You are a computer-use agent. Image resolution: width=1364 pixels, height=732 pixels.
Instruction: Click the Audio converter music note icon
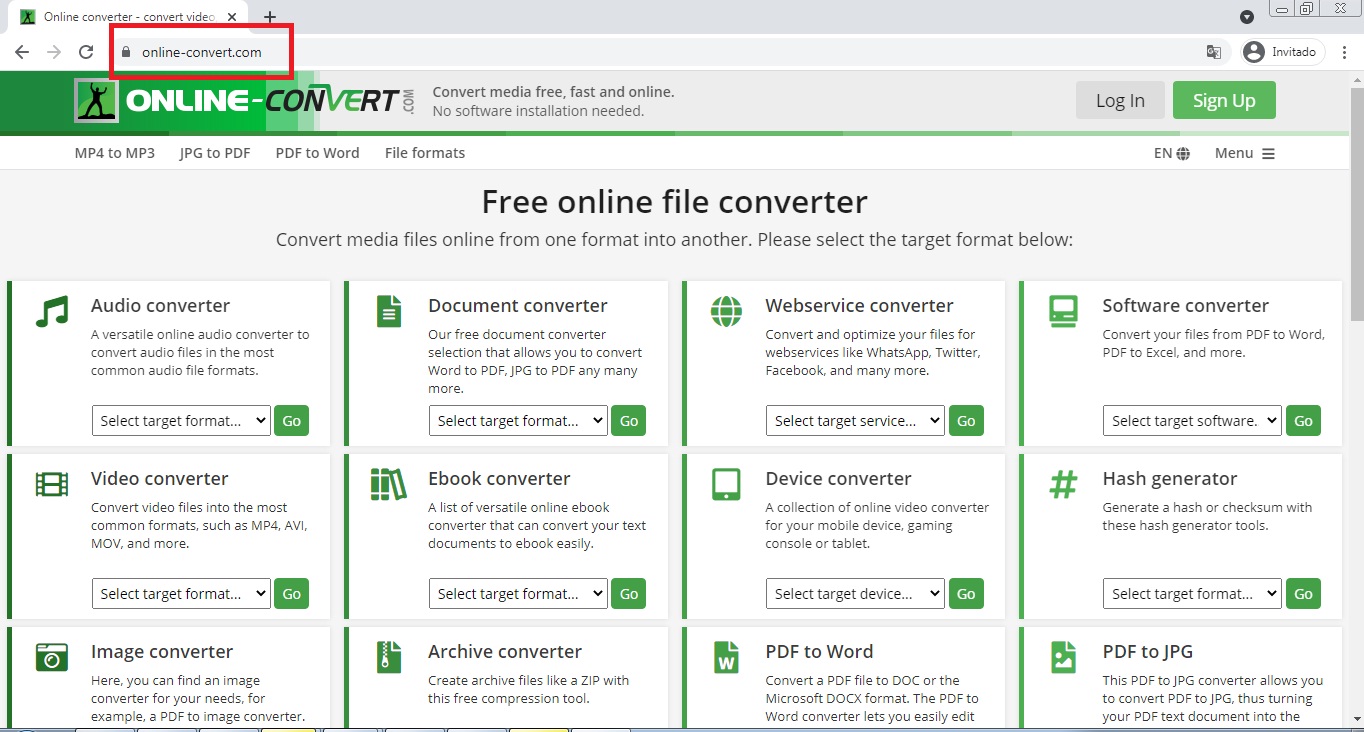coord(51,311)
